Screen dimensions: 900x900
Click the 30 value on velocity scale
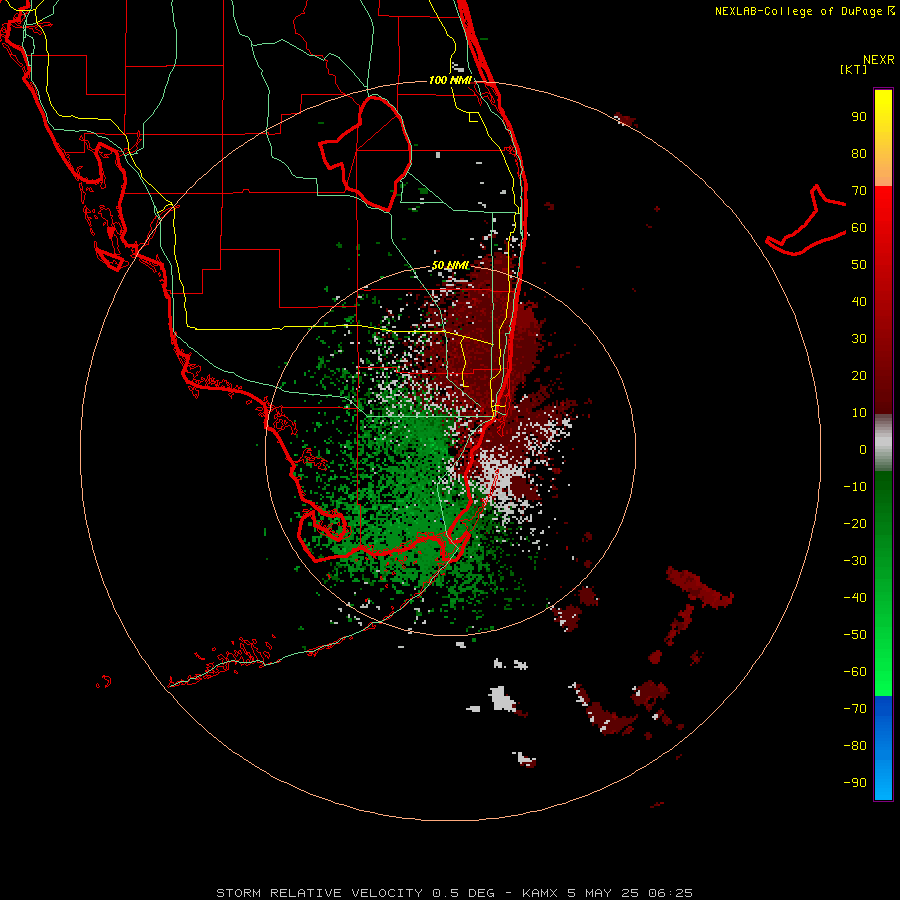(x=859, y=339)
